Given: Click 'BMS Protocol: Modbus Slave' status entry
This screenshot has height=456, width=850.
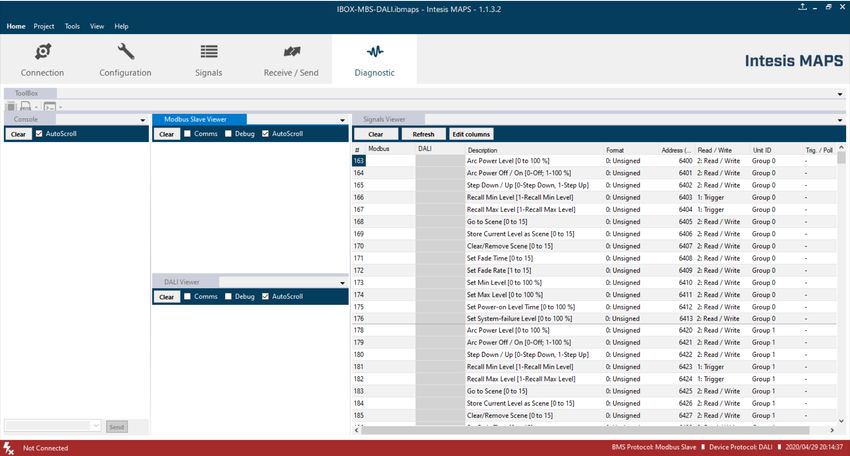Looking at the screenshot, I should tap(654, 447).
